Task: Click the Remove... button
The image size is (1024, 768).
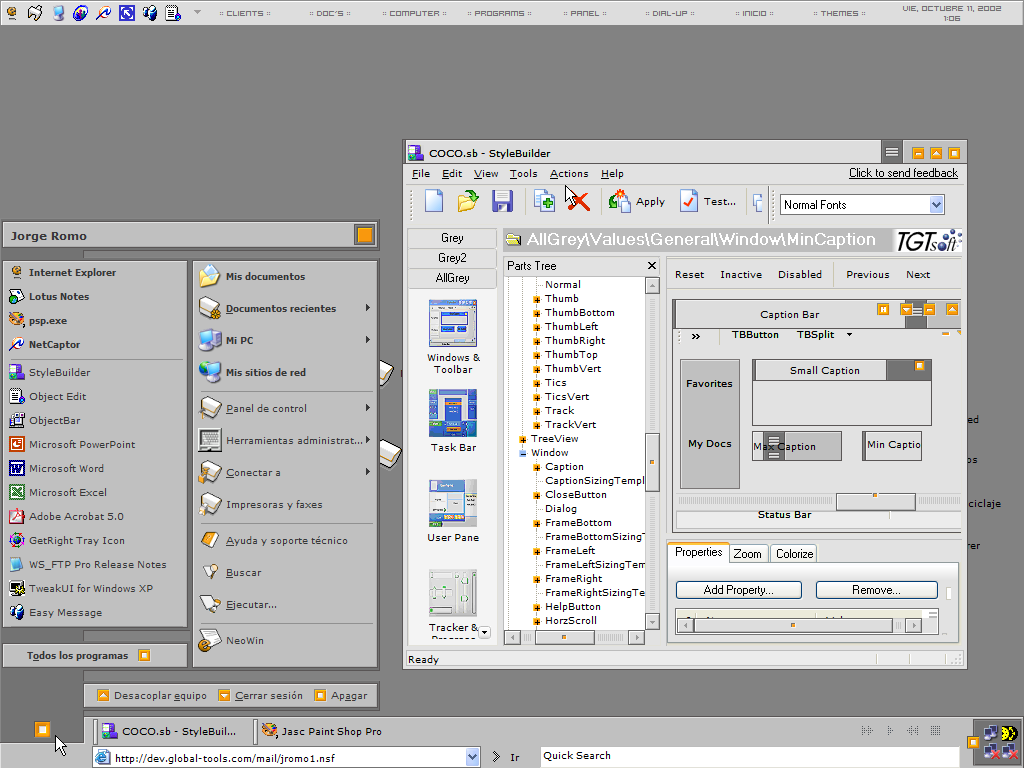Action: coord(876,590)
